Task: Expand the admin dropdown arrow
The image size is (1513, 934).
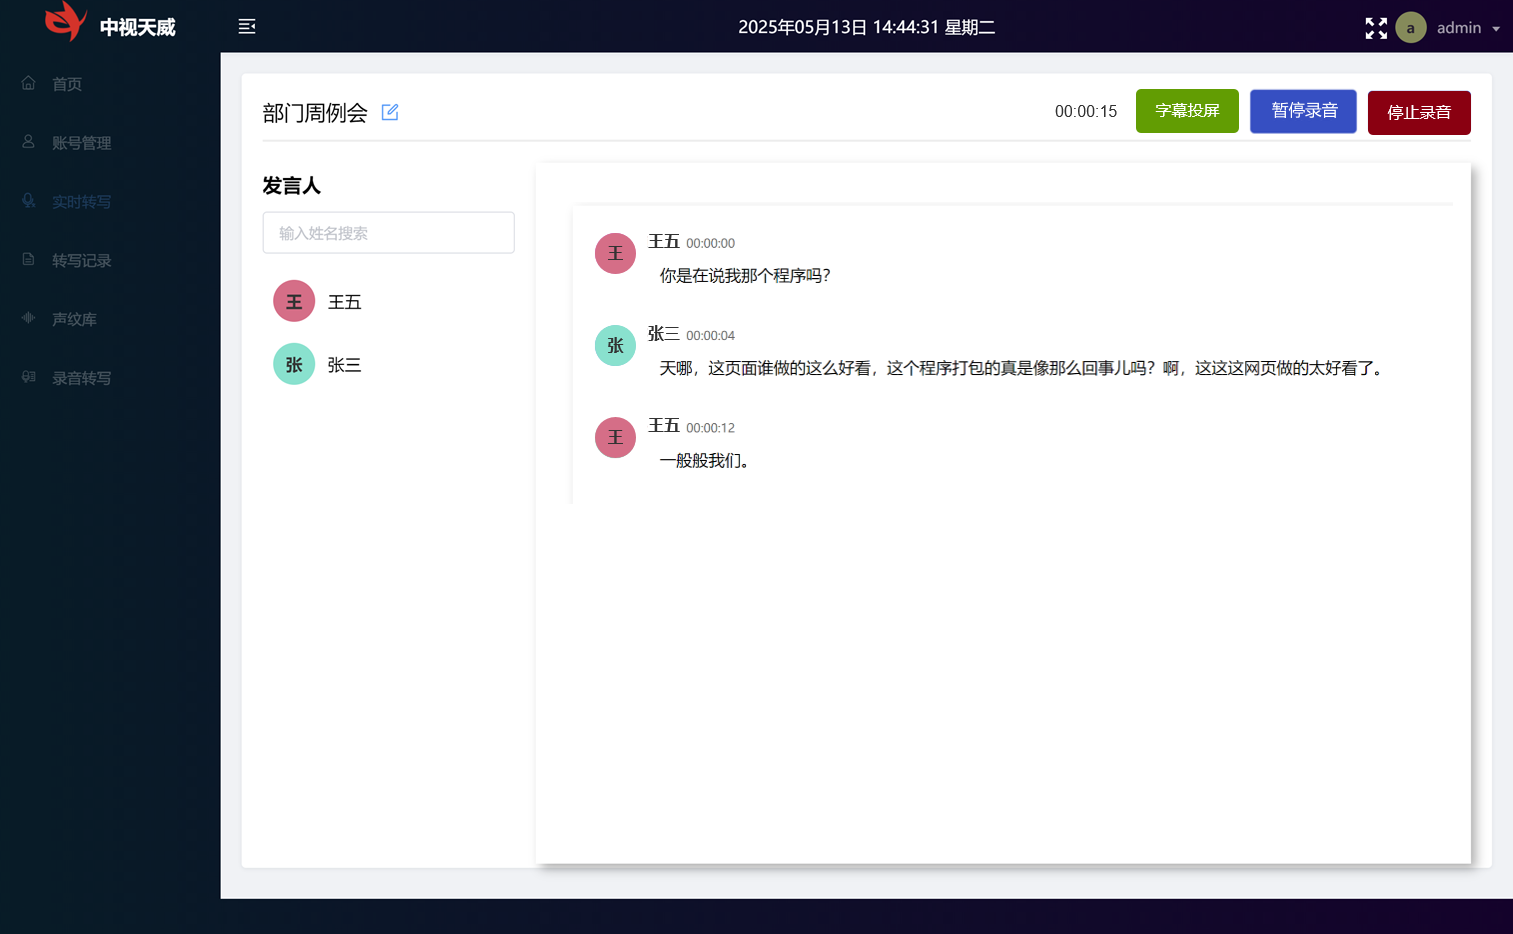Action: click(x=1496, y=29)
